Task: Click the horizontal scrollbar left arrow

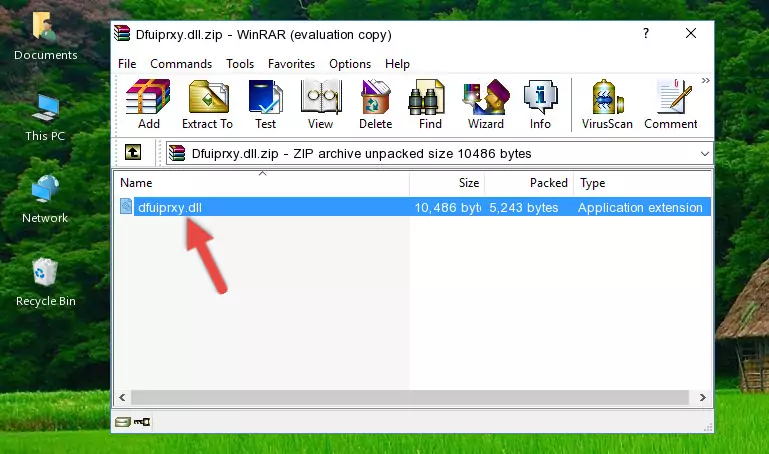Action: click(123, 397)
